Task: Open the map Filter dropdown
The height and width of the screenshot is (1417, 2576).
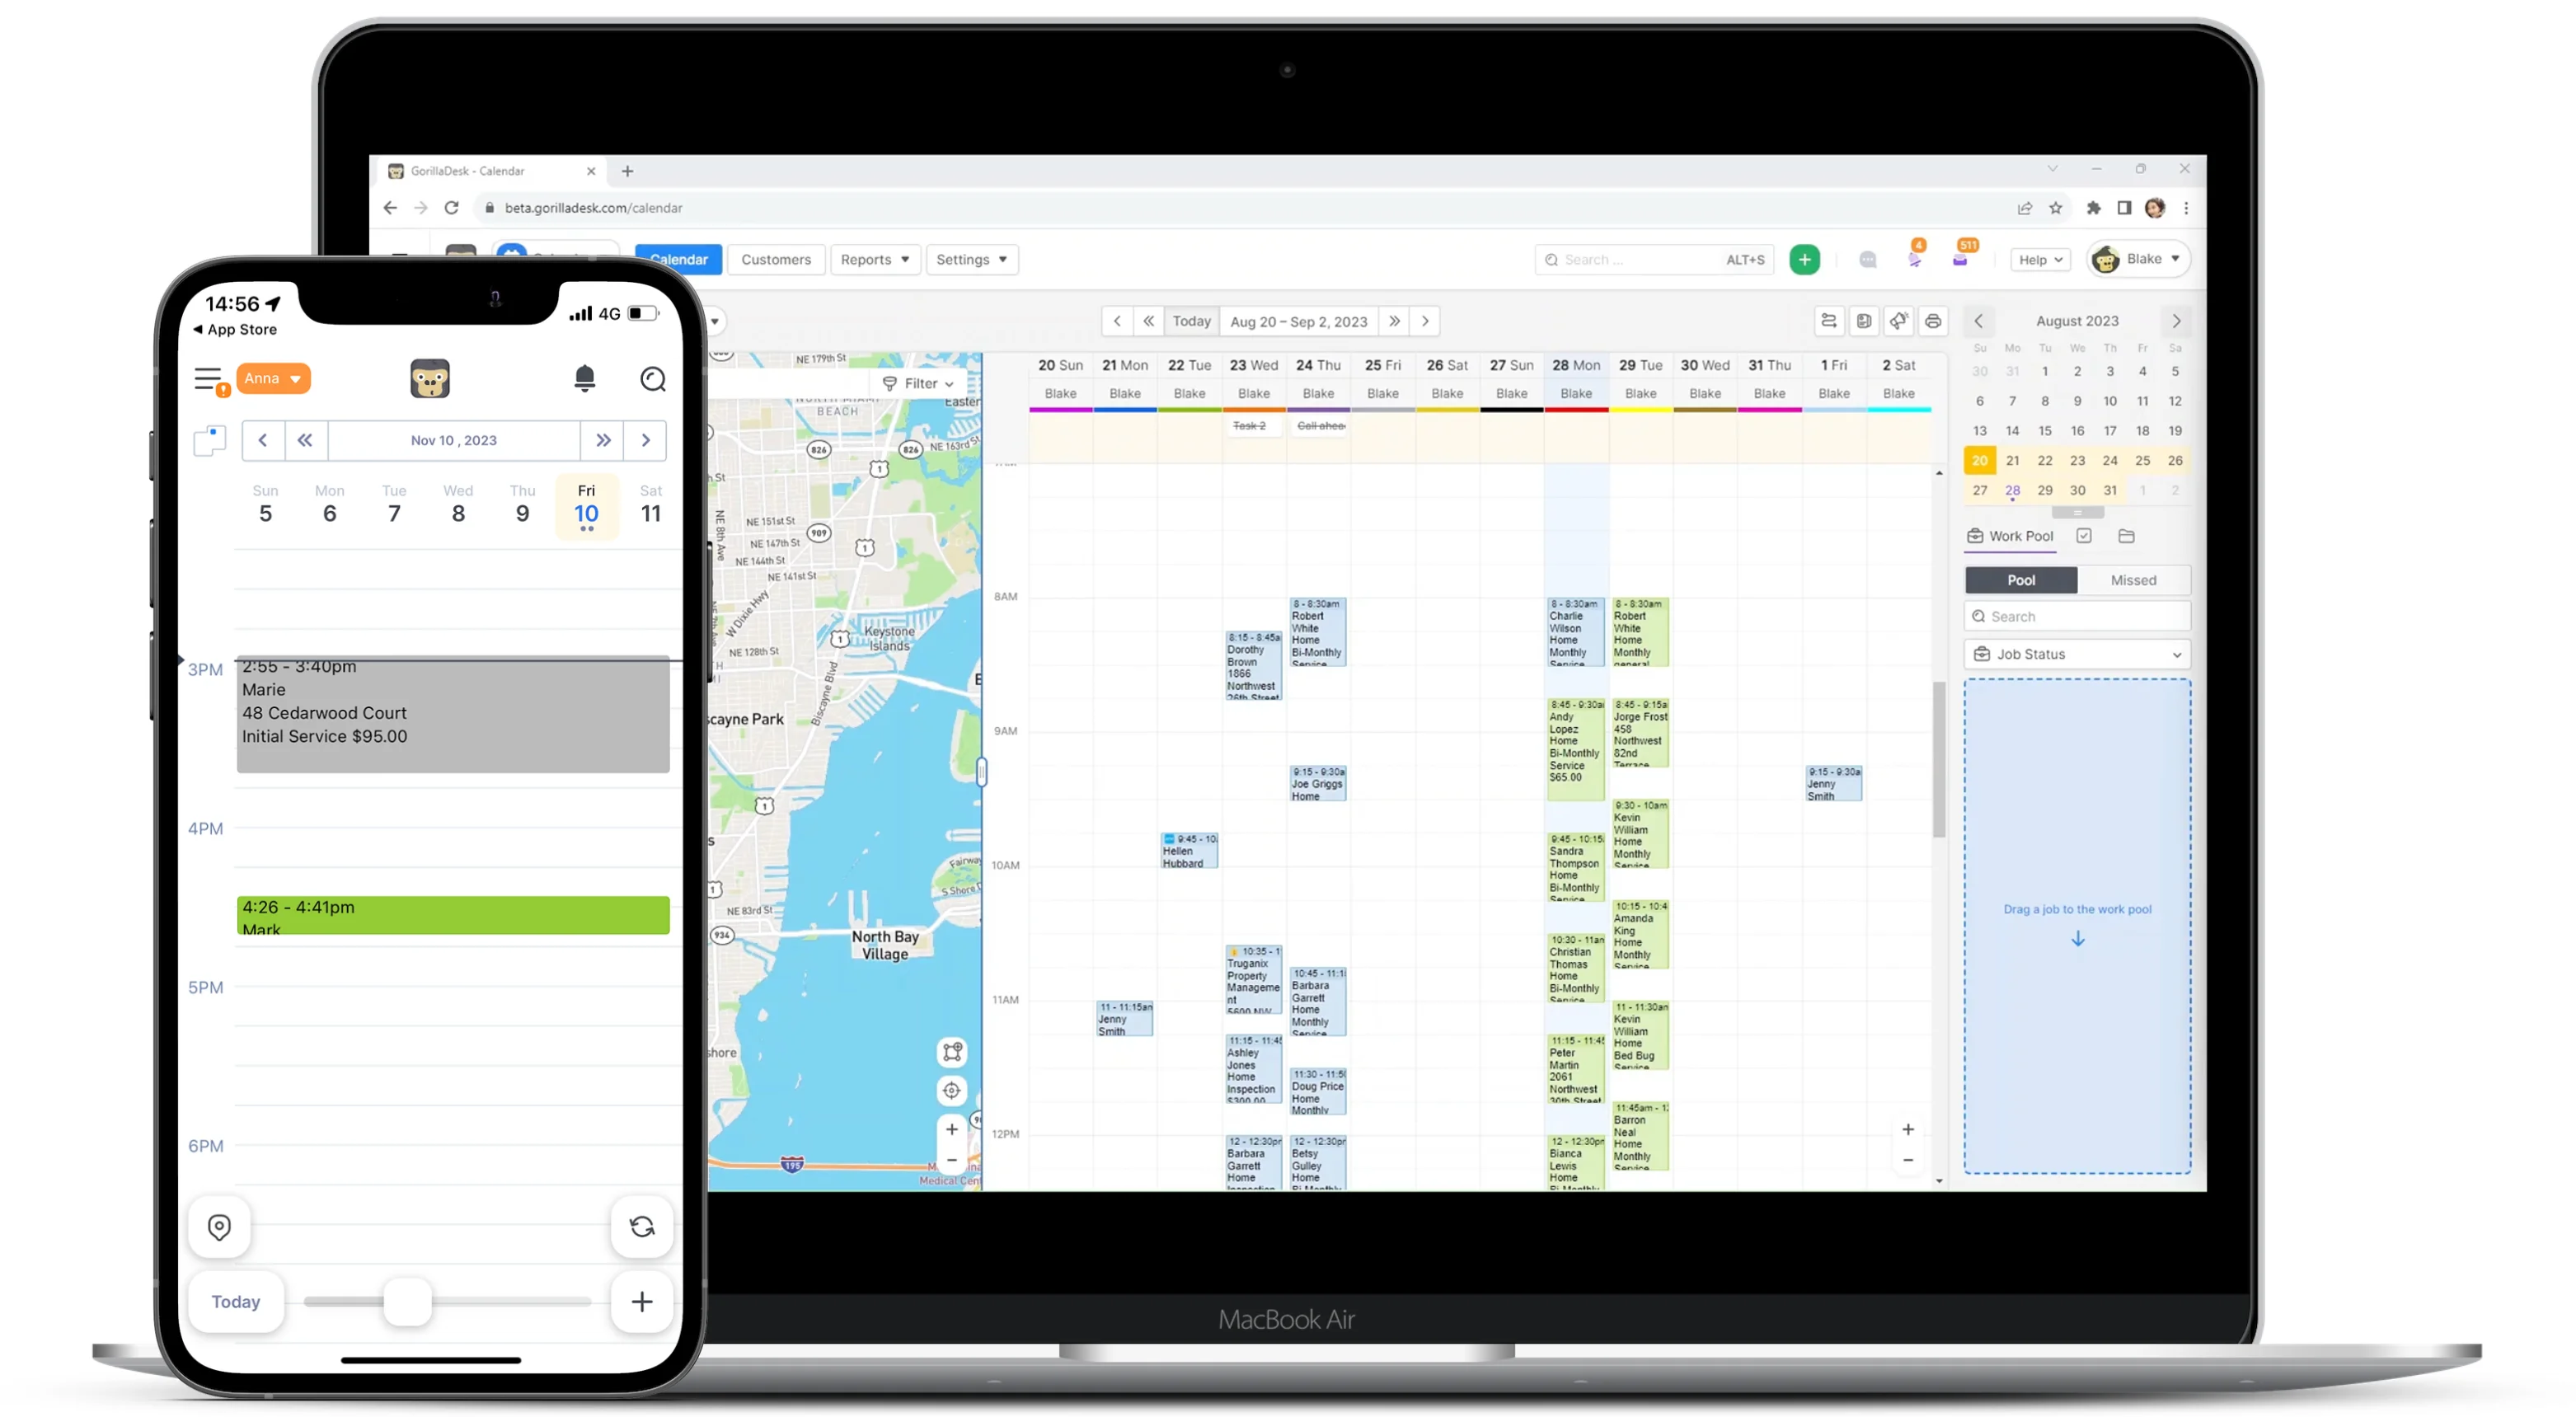Action: [918, 384]
